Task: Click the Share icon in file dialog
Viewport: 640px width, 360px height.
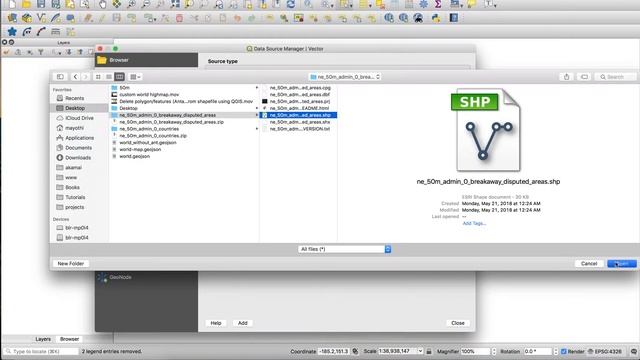Action: coord(567,77)
